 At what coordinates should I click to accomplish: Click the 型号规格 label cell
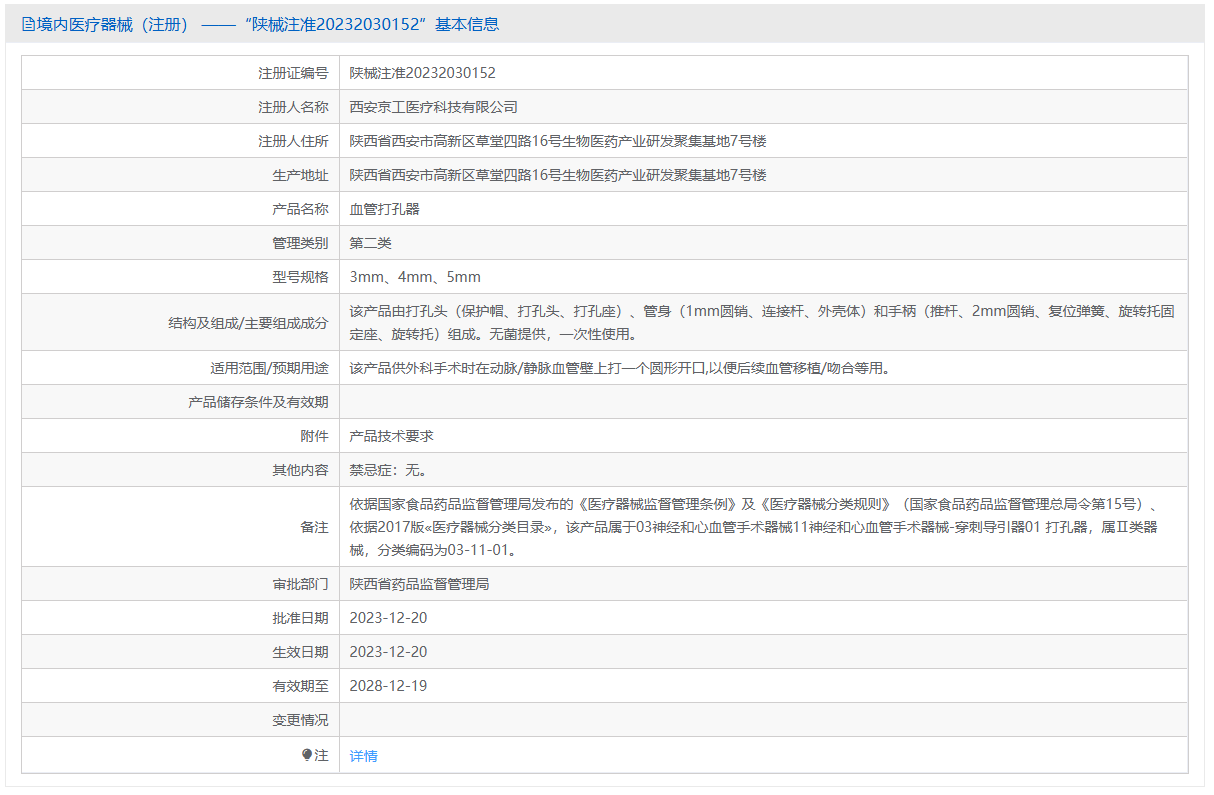pyautogui.click(x=181, y=277)
